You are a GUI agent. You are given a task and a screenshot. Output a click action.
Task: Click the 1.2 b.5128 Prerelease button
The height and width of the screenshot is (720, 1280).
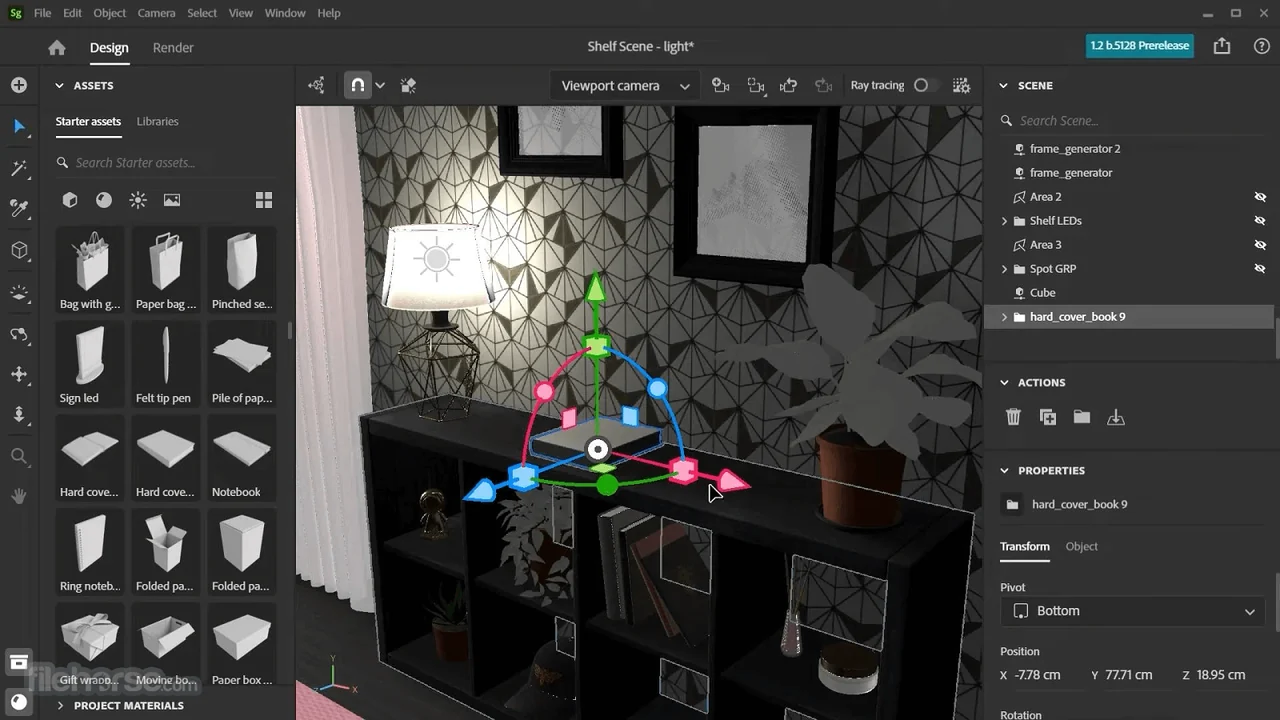(1140, 45)
